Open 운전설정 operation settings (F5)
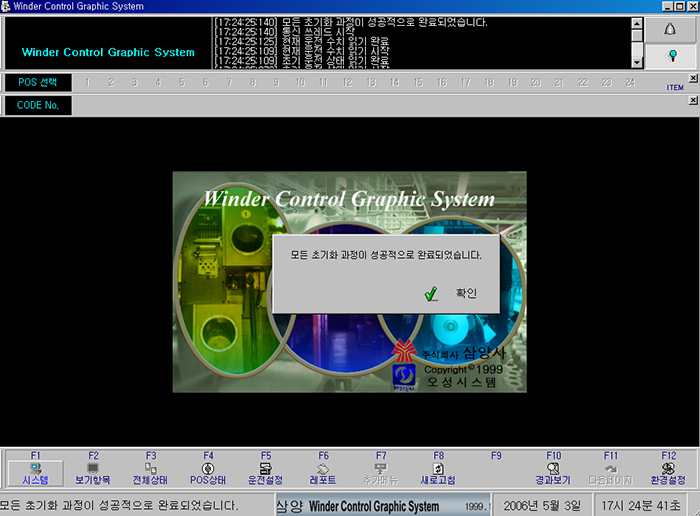 (x=266, y=472)
